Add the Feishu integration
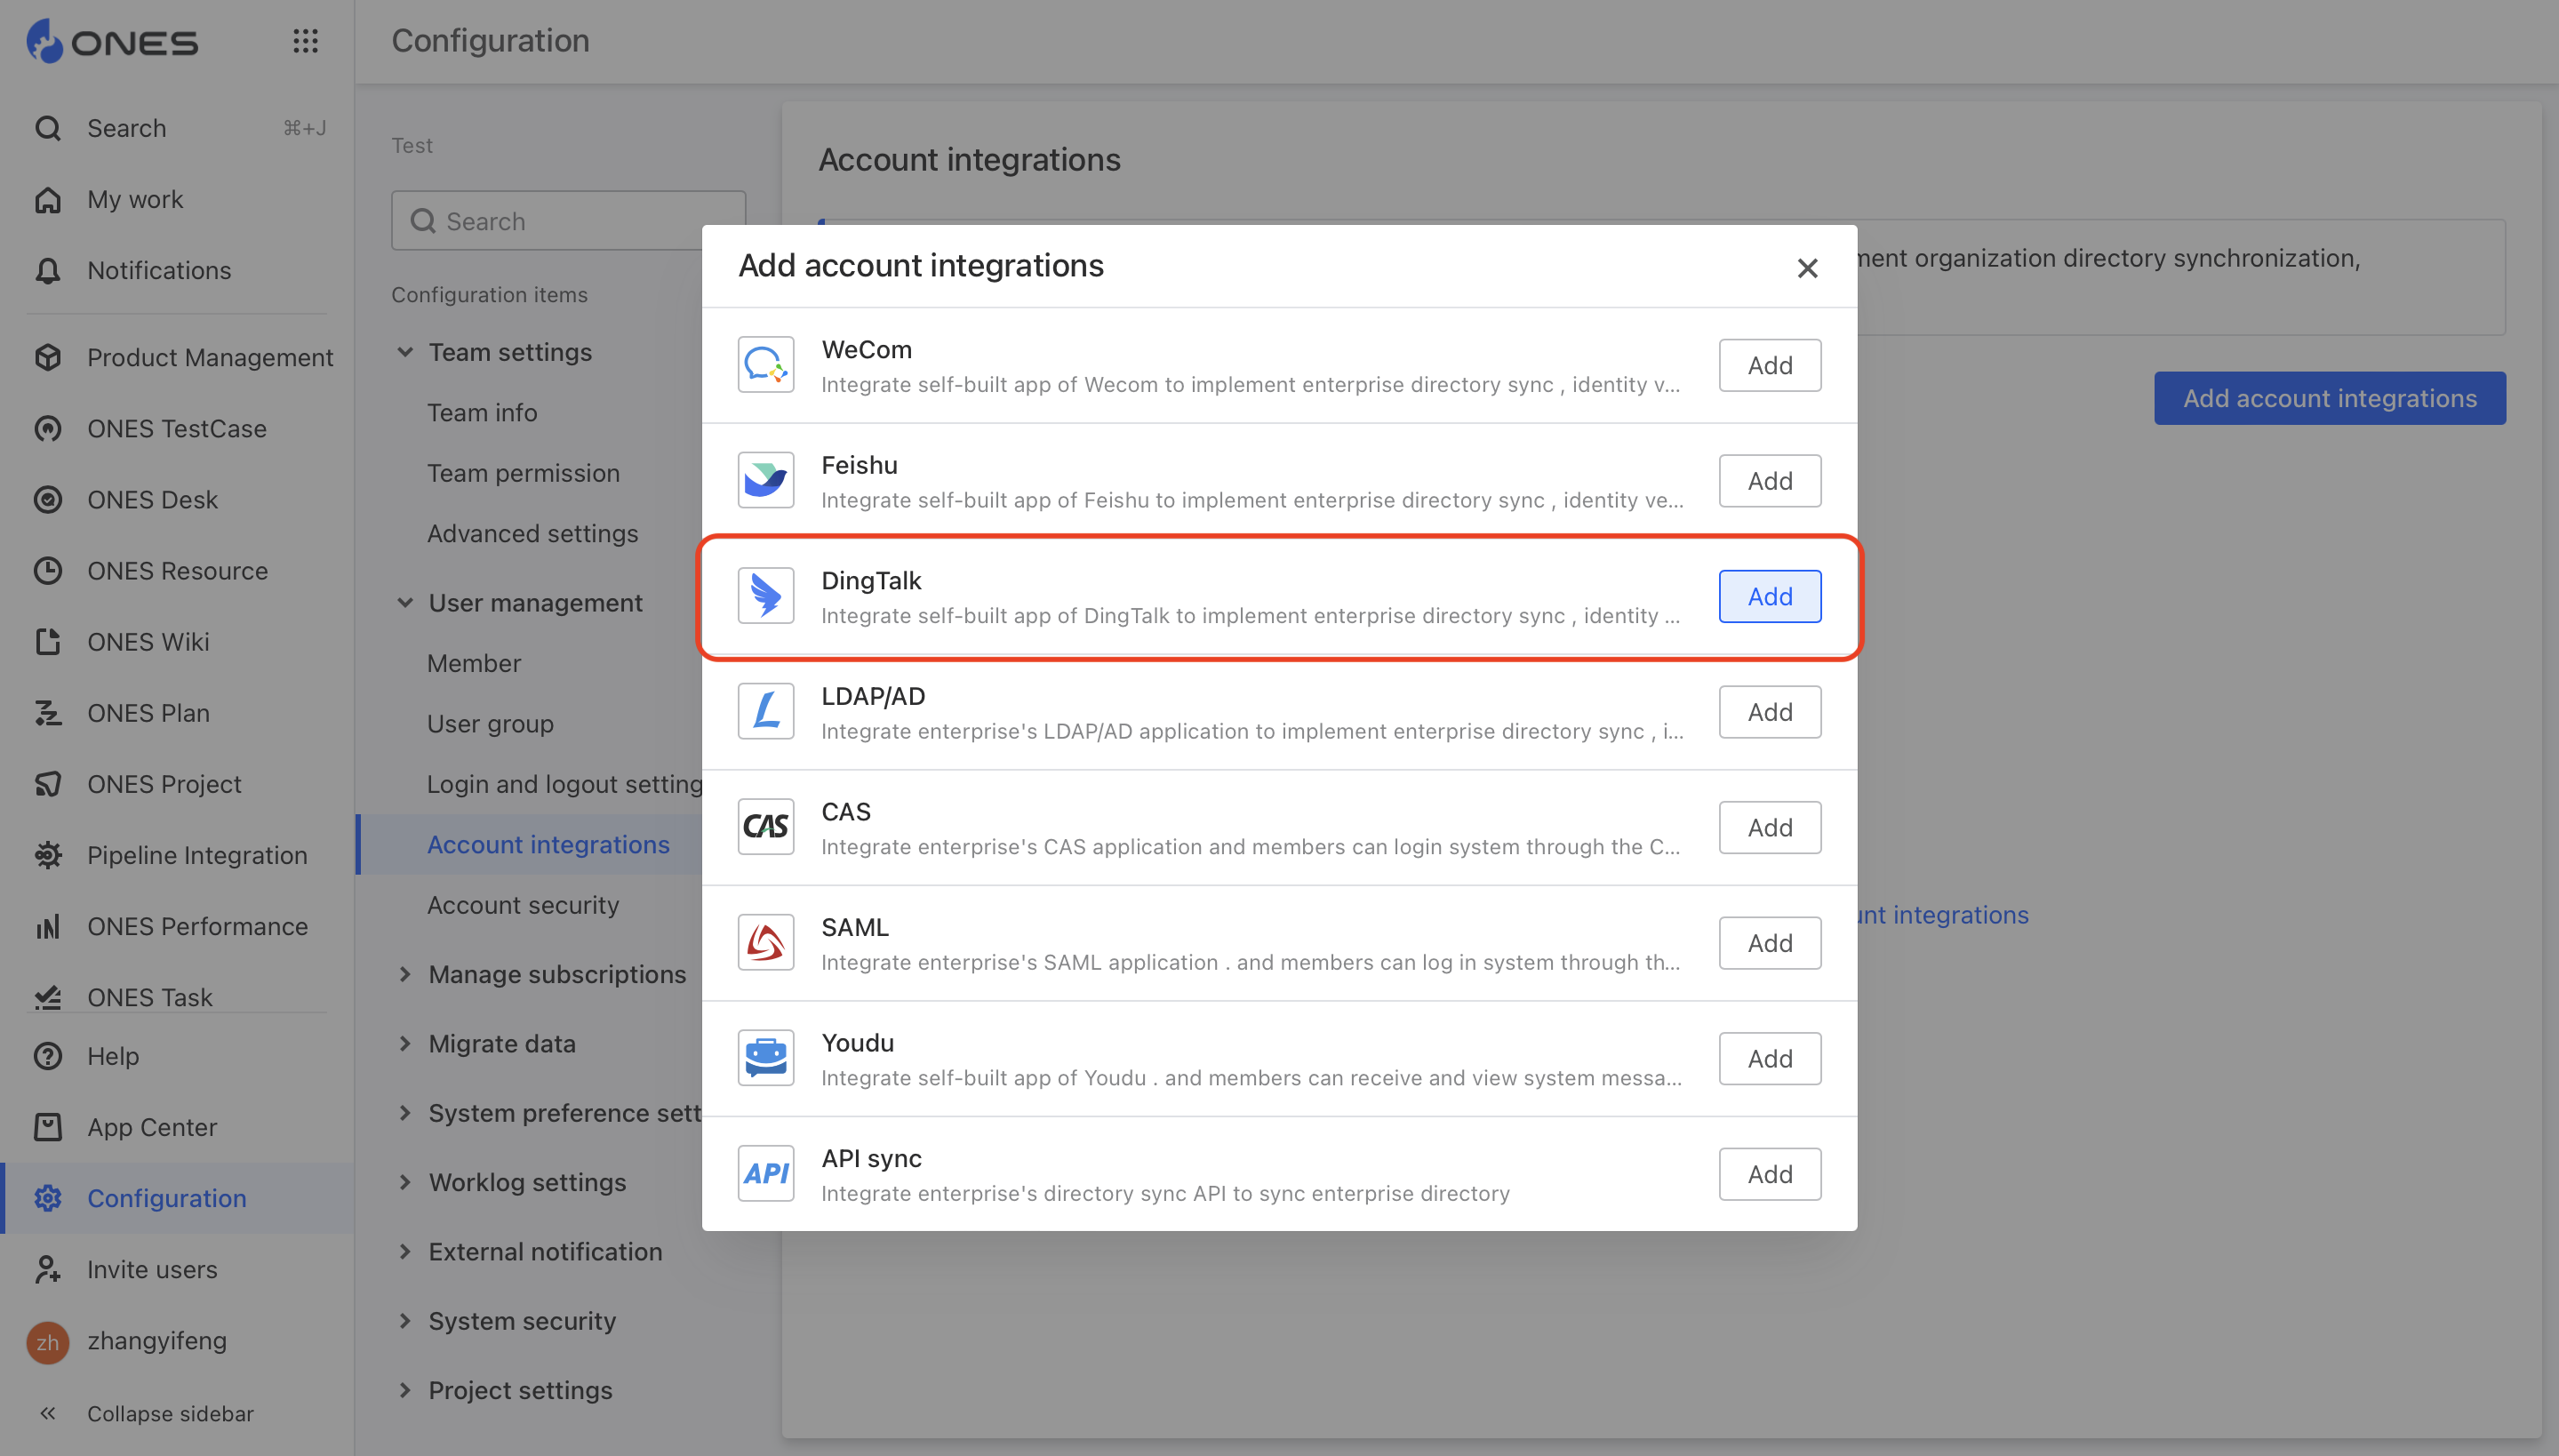 pyautogui.click(x=1770, y=481)
